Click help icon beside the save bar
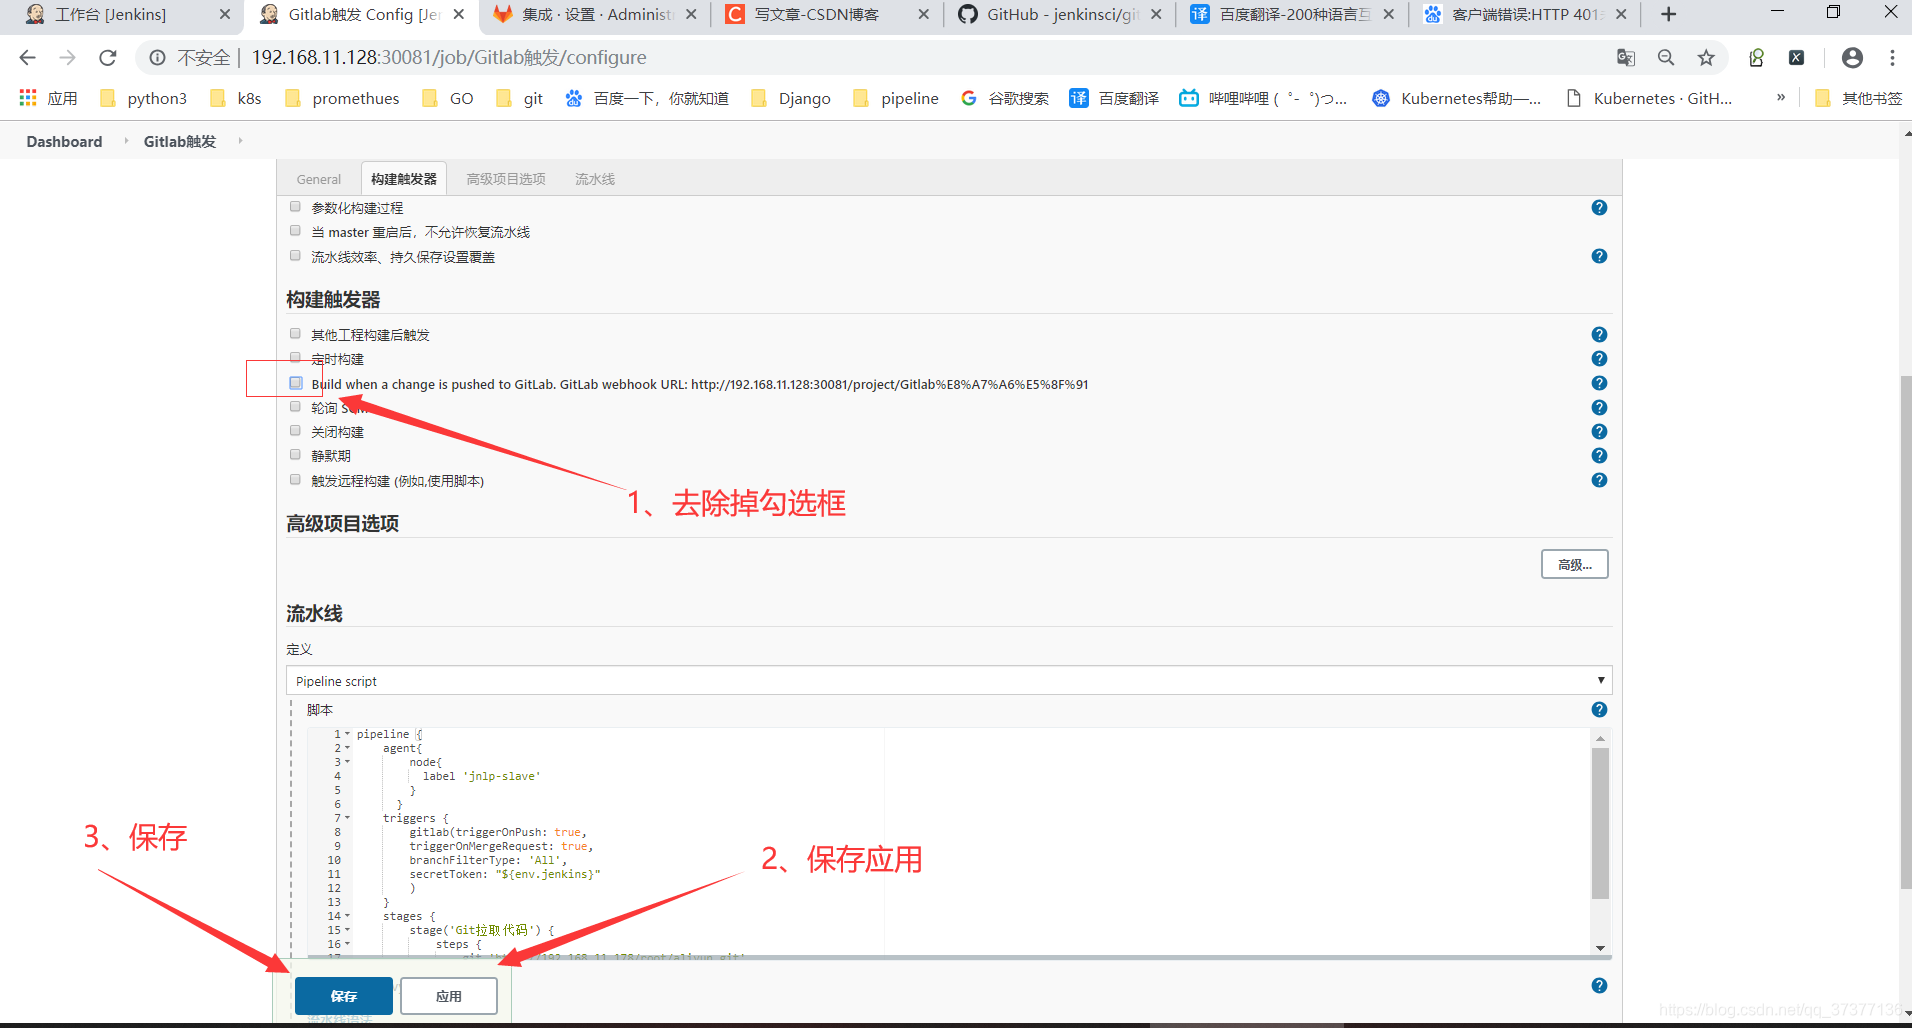 1599,986
